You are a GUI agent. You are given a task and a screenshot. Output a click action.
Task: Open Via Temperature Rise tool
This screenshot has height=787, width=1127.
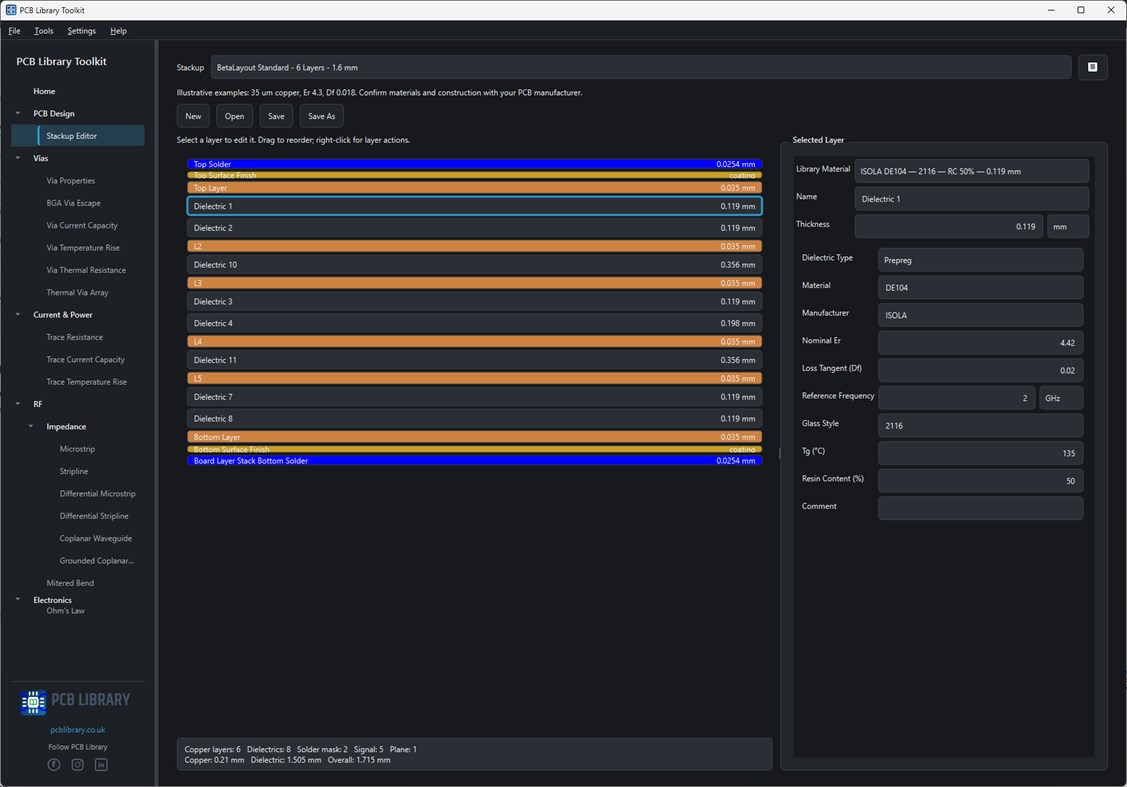(83, 247)
